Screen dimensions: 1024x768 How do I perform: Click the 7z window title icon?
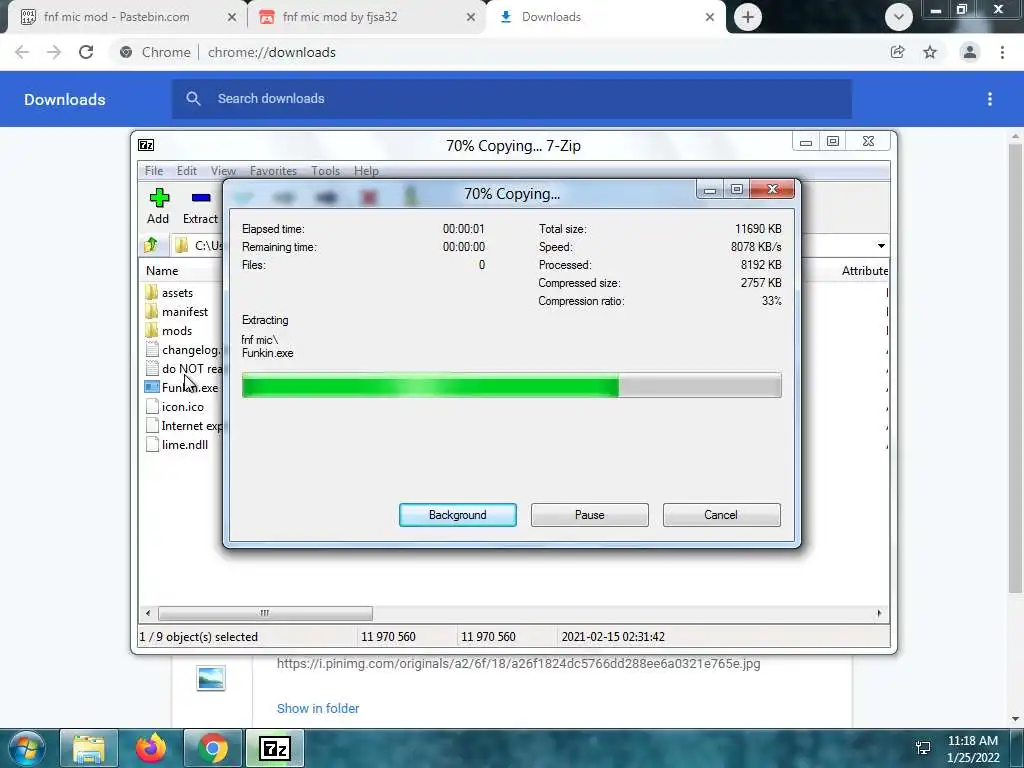click(x=146, y=145)
